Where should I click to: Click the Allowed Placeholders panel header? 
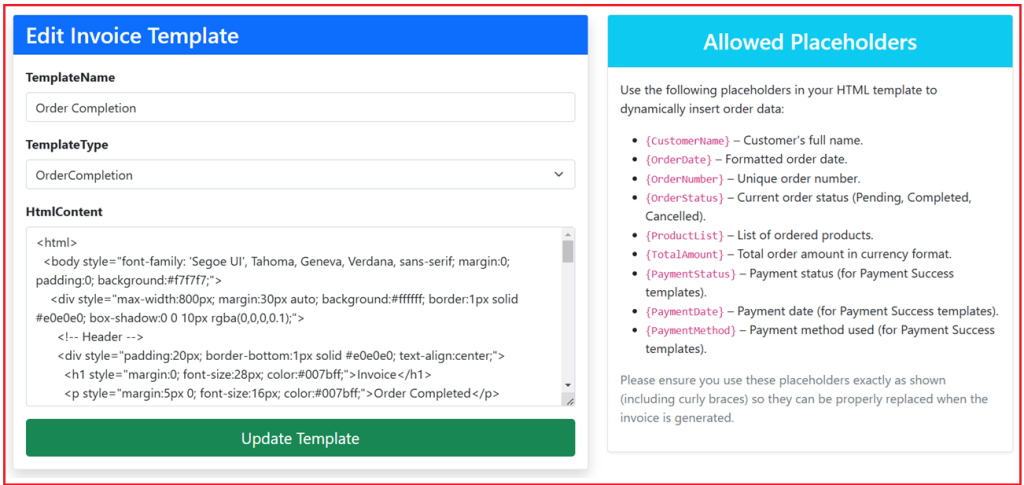click(x=810, y=42)
